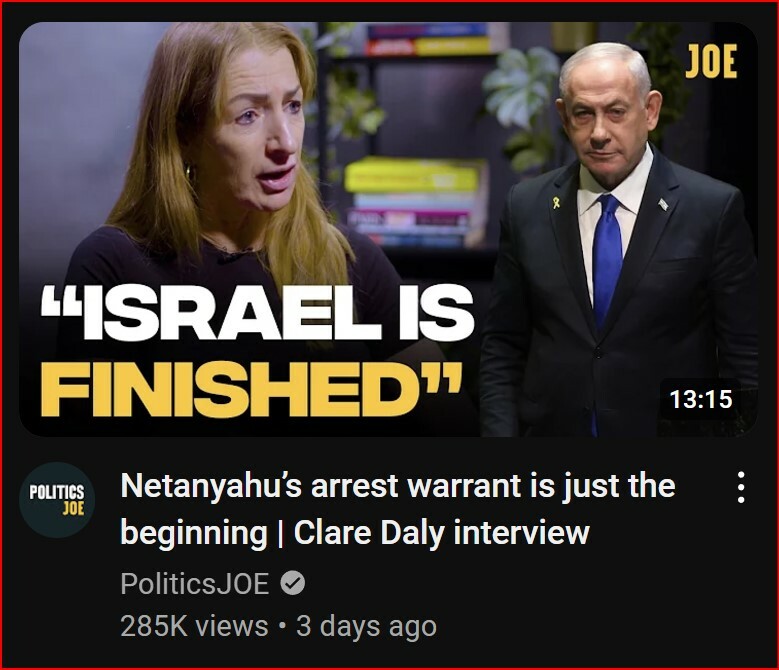Click the yellow ribbon pin on the suit
Viewport: 779px width, 670px height.
(x=557, y=202)
